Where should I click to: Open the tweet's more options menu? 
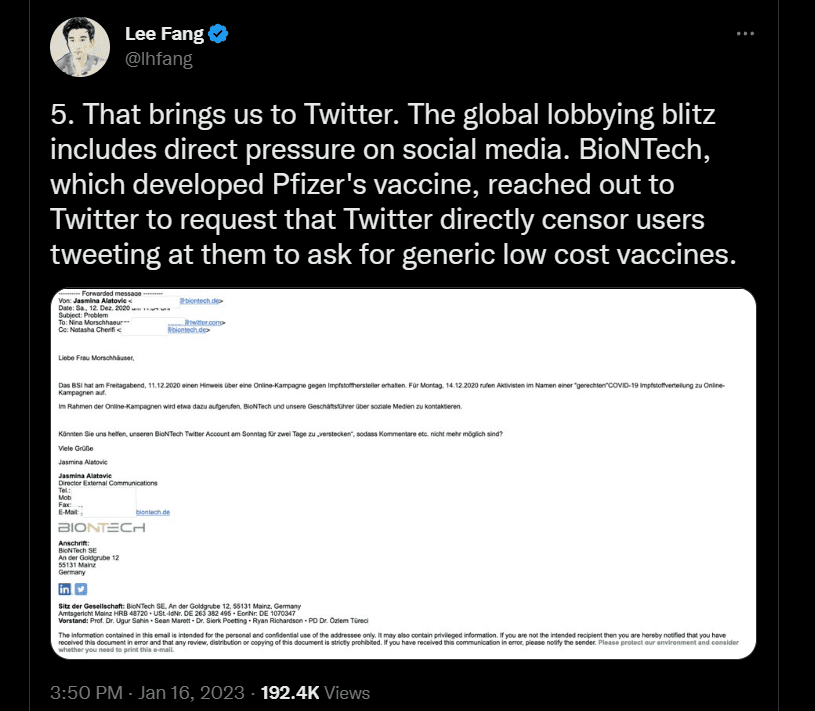coord(745,34)
